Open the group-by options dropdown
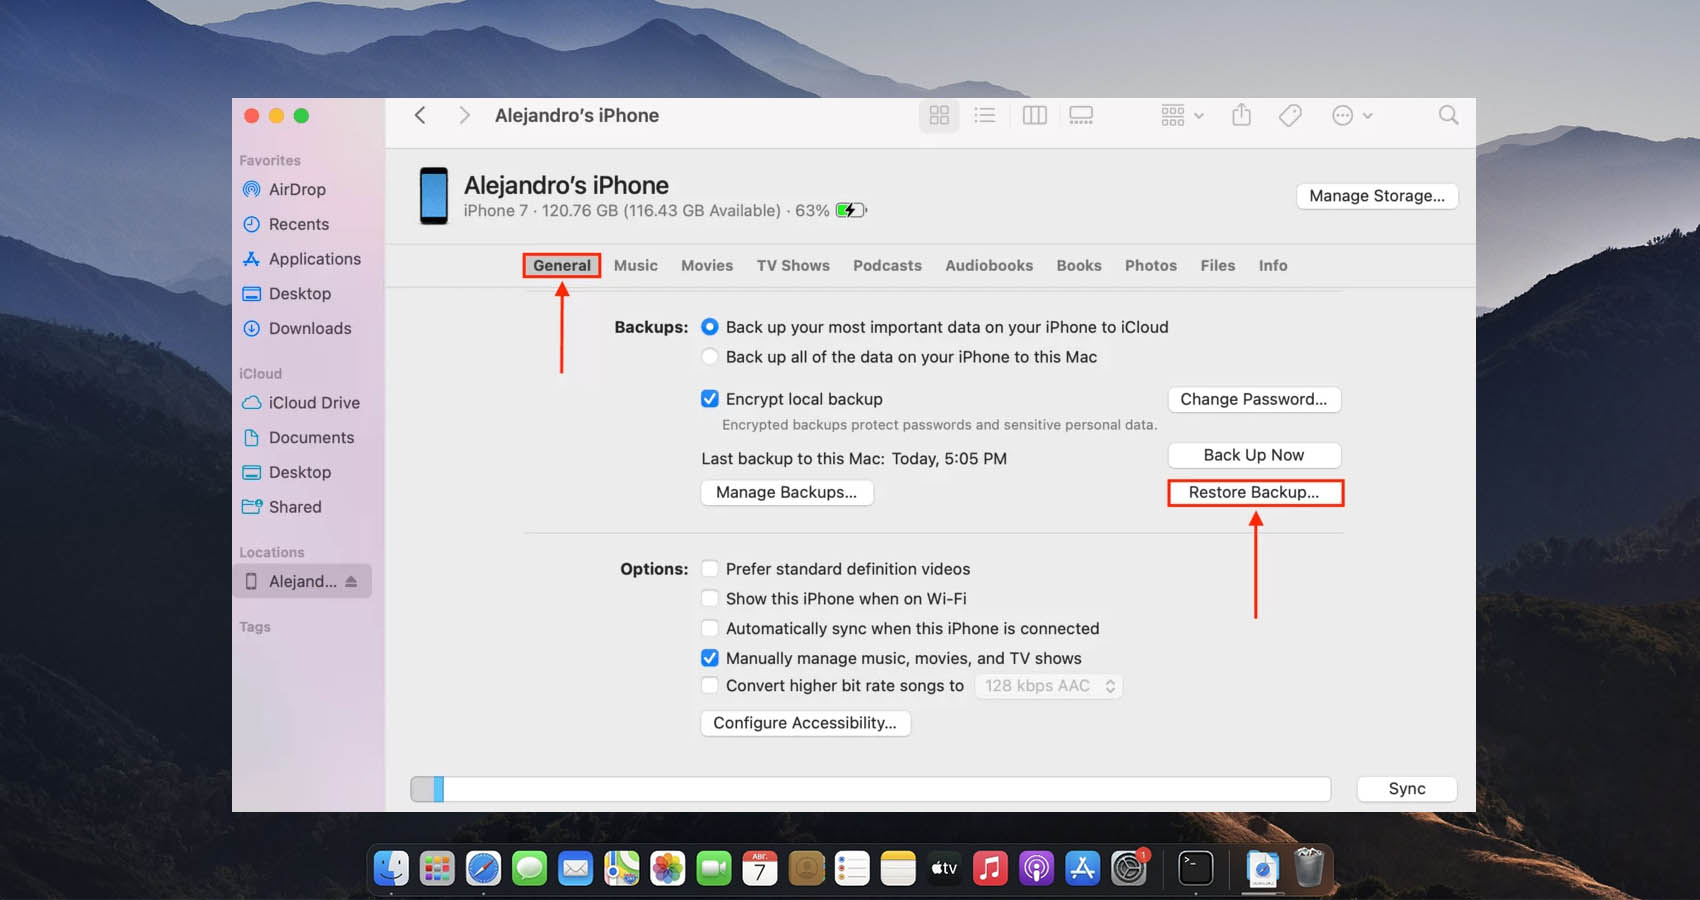1700x900 pixels. coord(1182,116)
